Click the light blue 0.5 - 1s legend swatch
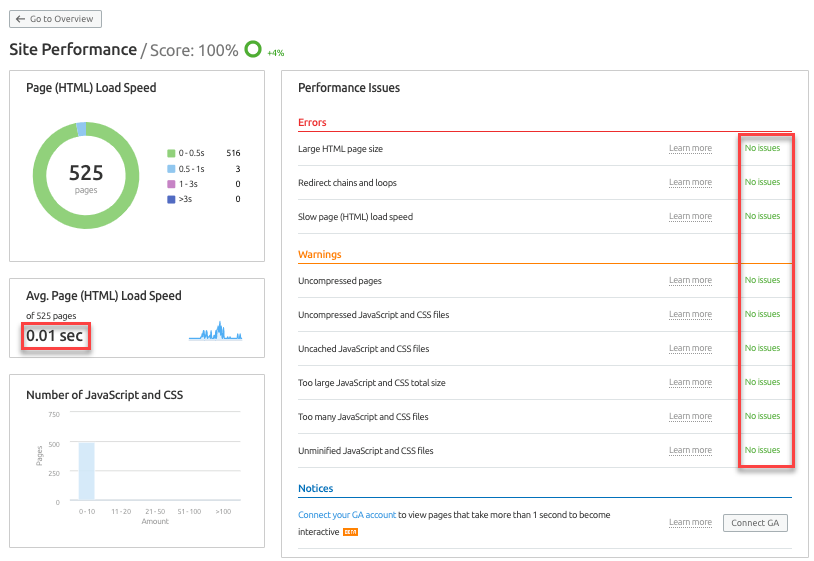Viewport: 814px width, 561px height. click(x=171, y=169)
